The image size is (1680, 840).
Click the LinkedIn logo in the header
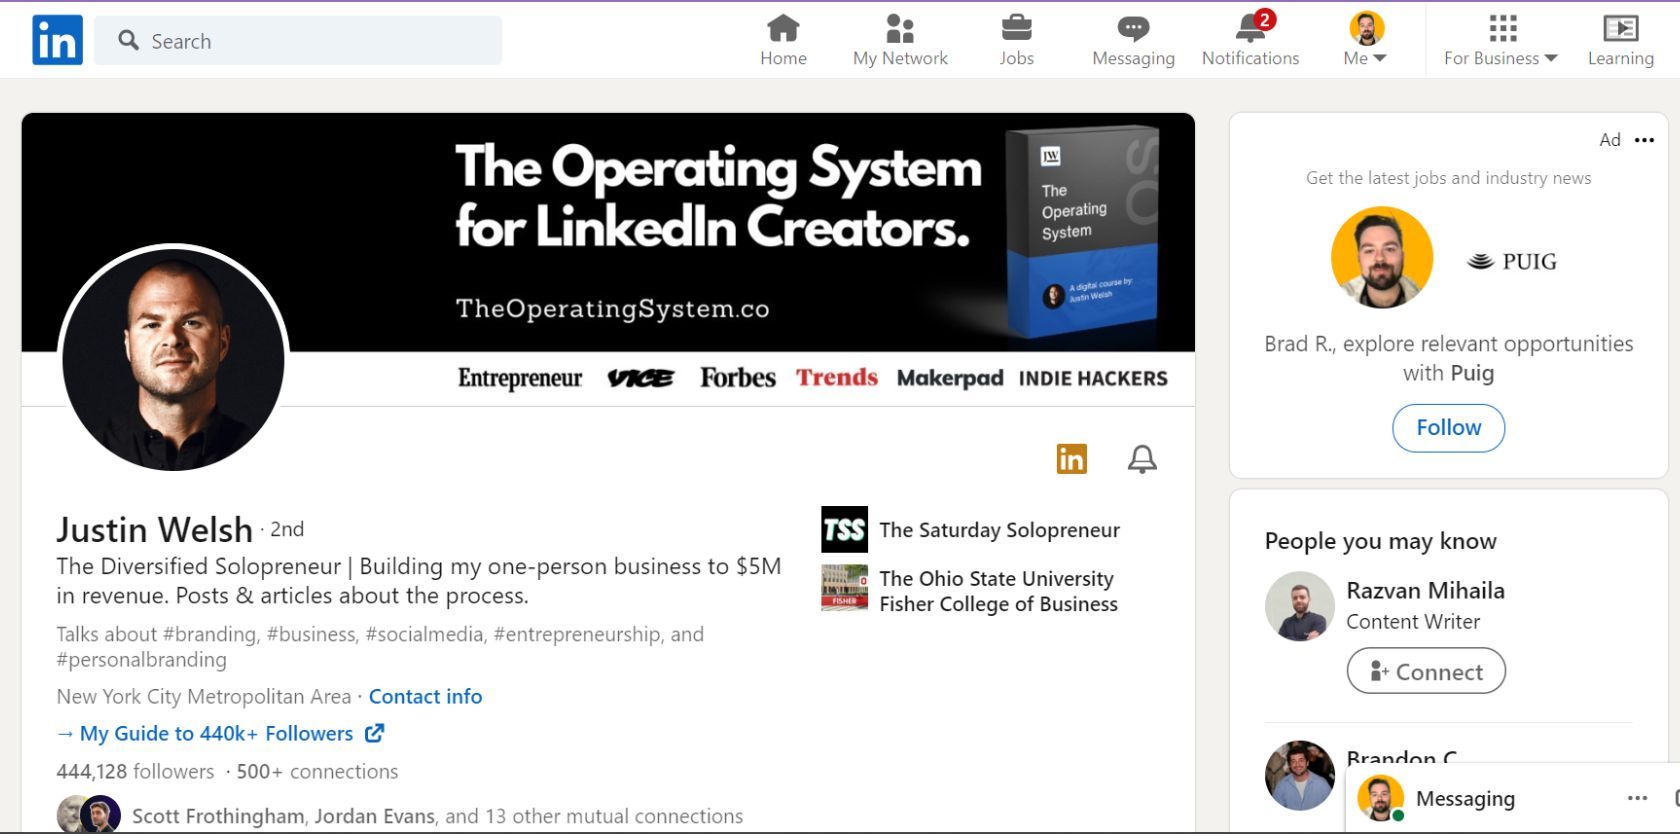pos(57,40)
